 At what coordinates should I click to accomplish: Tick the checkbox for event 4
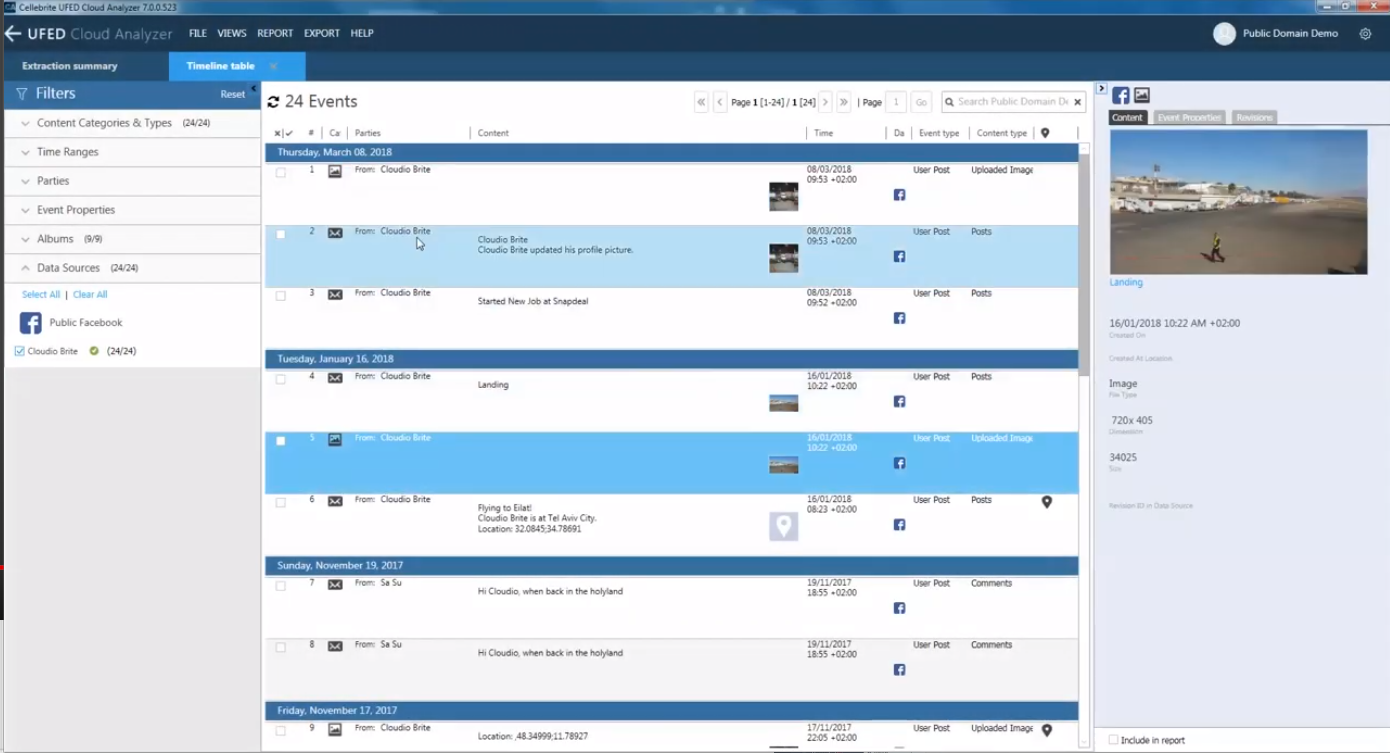281,380
